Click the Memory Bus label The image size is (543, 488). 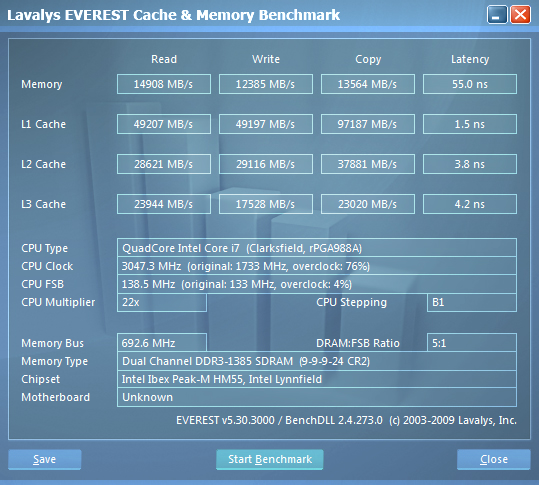[x=52, y=343]
